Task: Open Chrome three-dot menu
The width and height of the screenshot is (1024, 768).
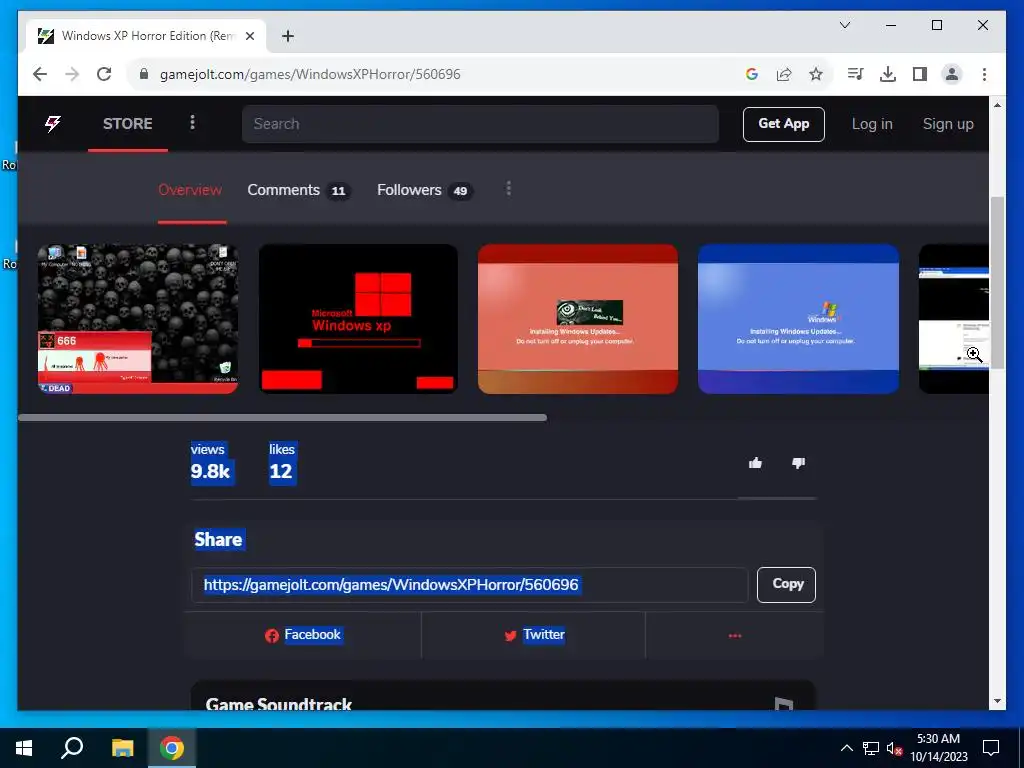Action: [984, 74]
